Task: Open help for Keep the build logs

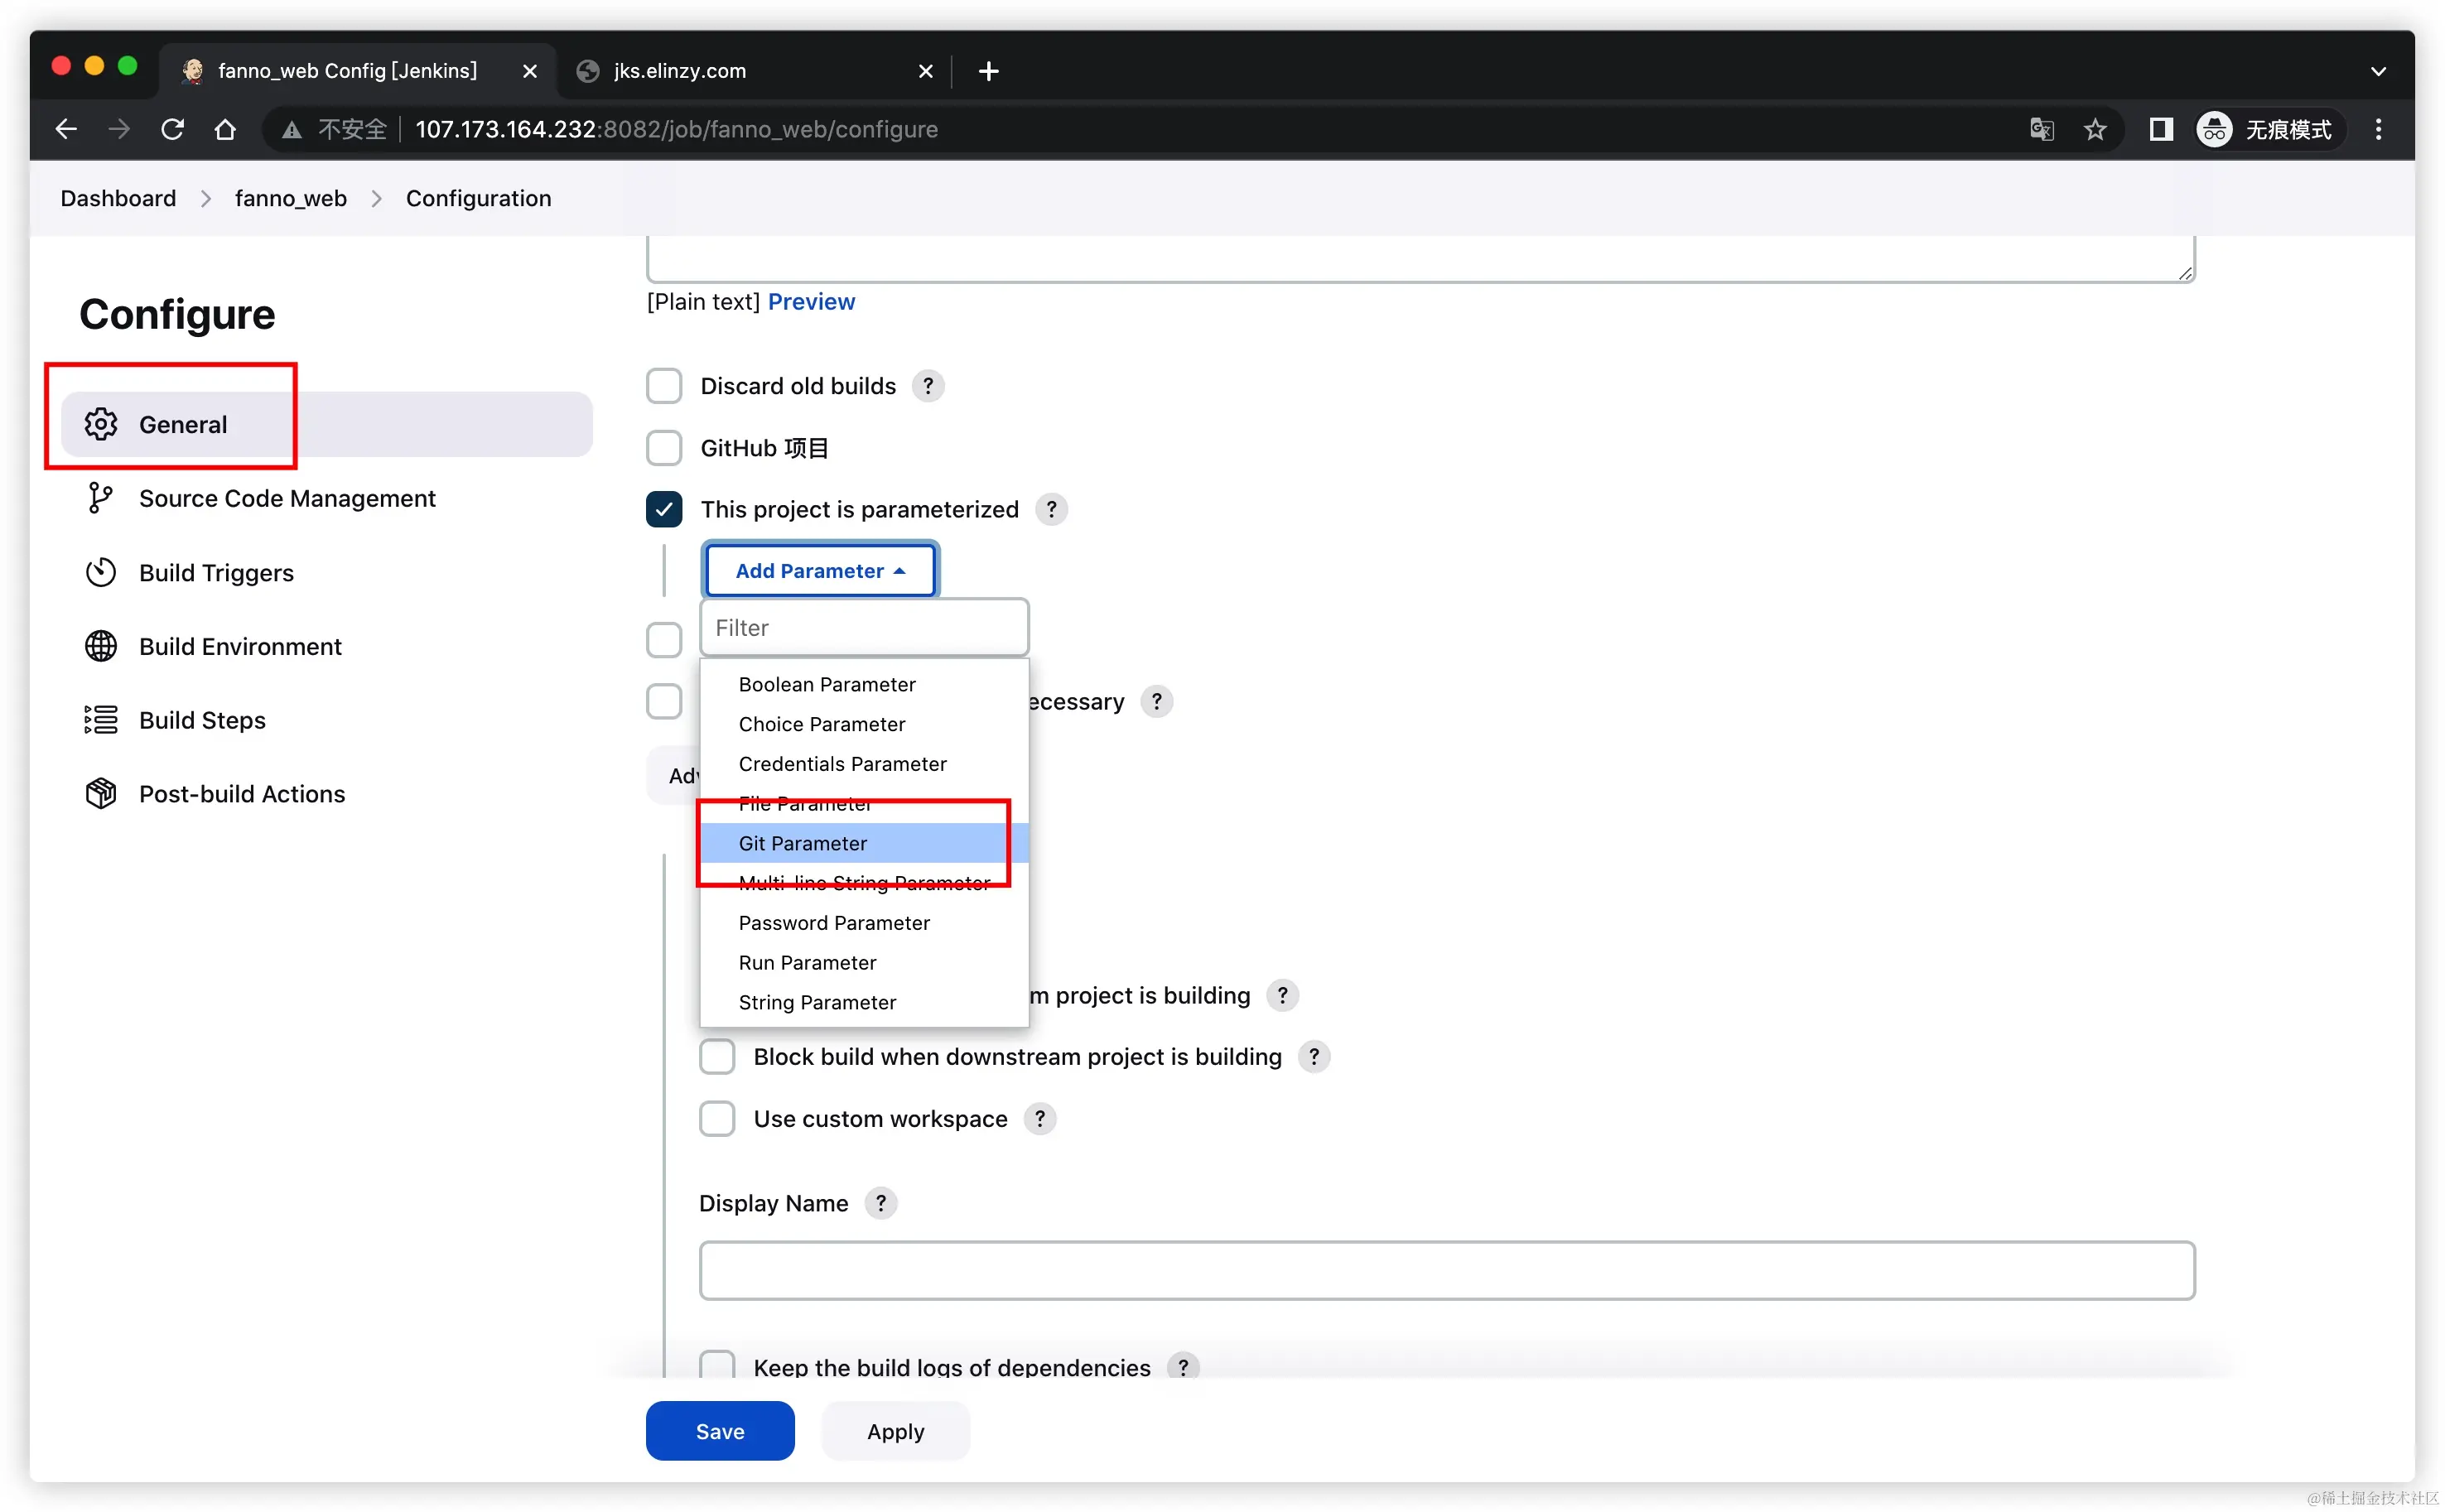Action: pyautogui.click(x=1183, y=1367)
